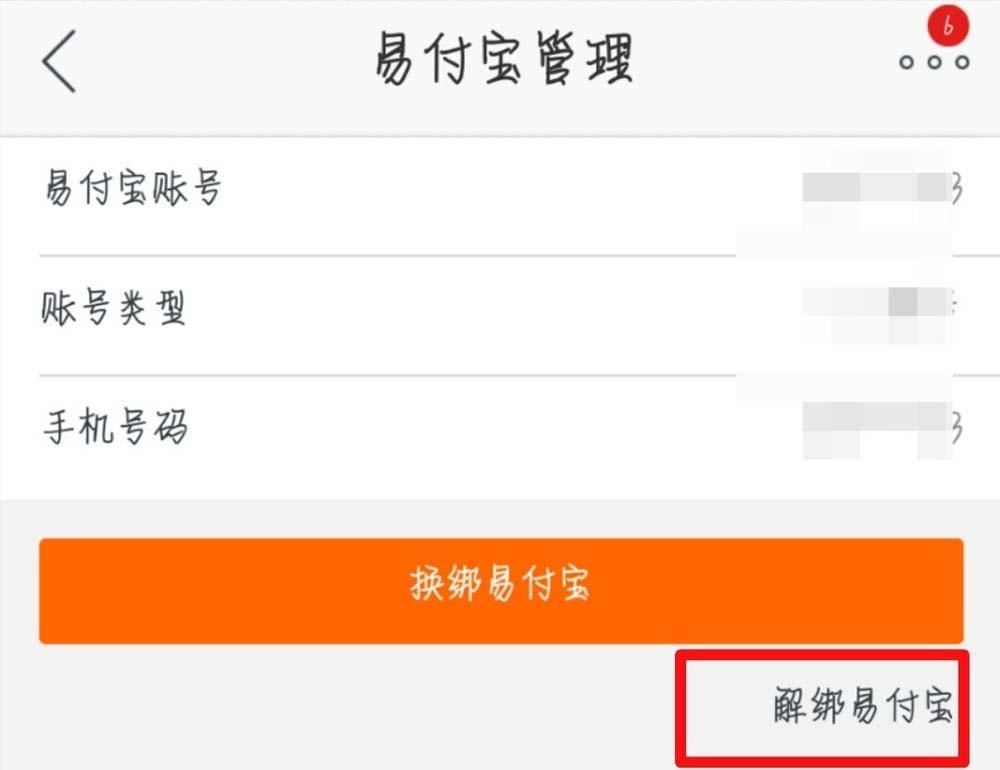This screenshot has height=770, width=1000.
Task: Tap the left angle bracket to go back
Action: coord(57,60)
